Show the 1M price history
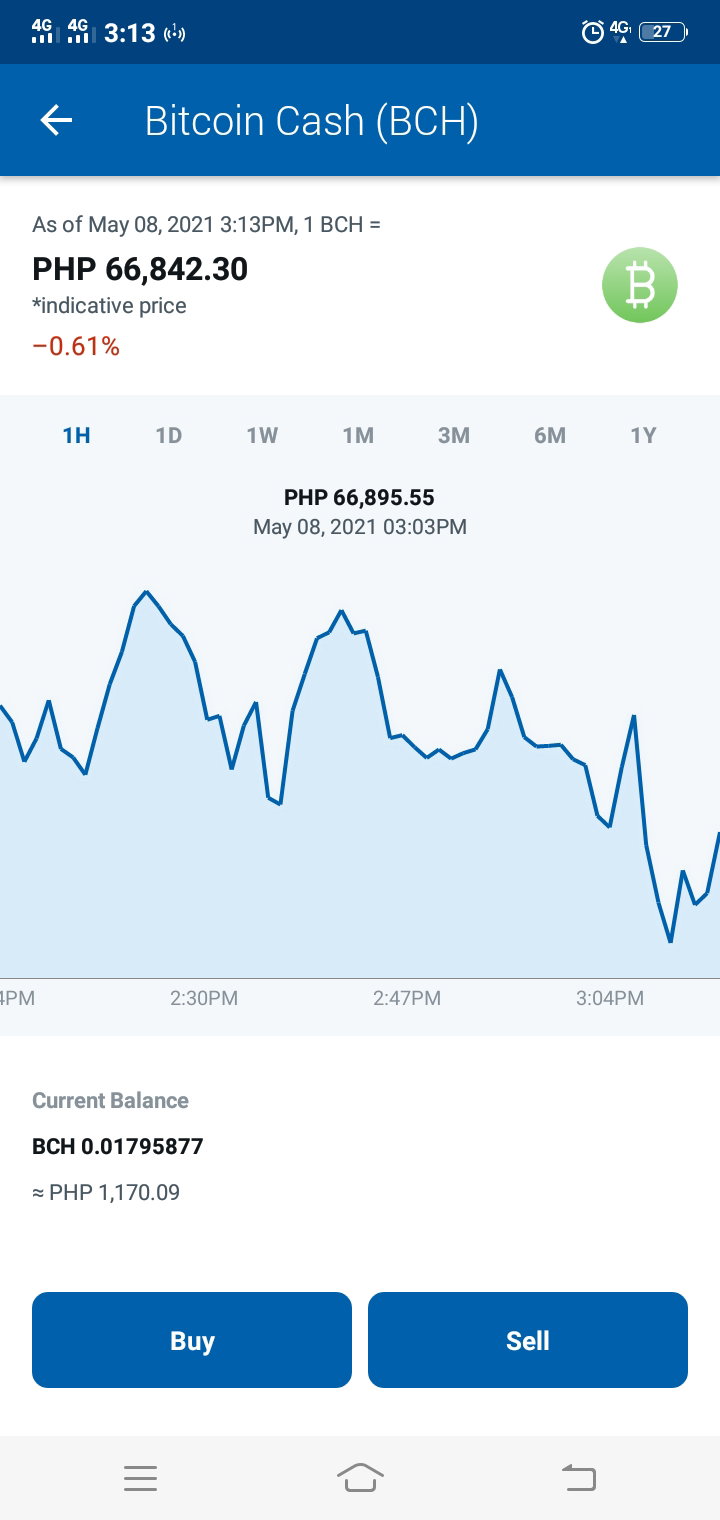The height and width of the screenshot is (1520, 720). coord(358,435)
